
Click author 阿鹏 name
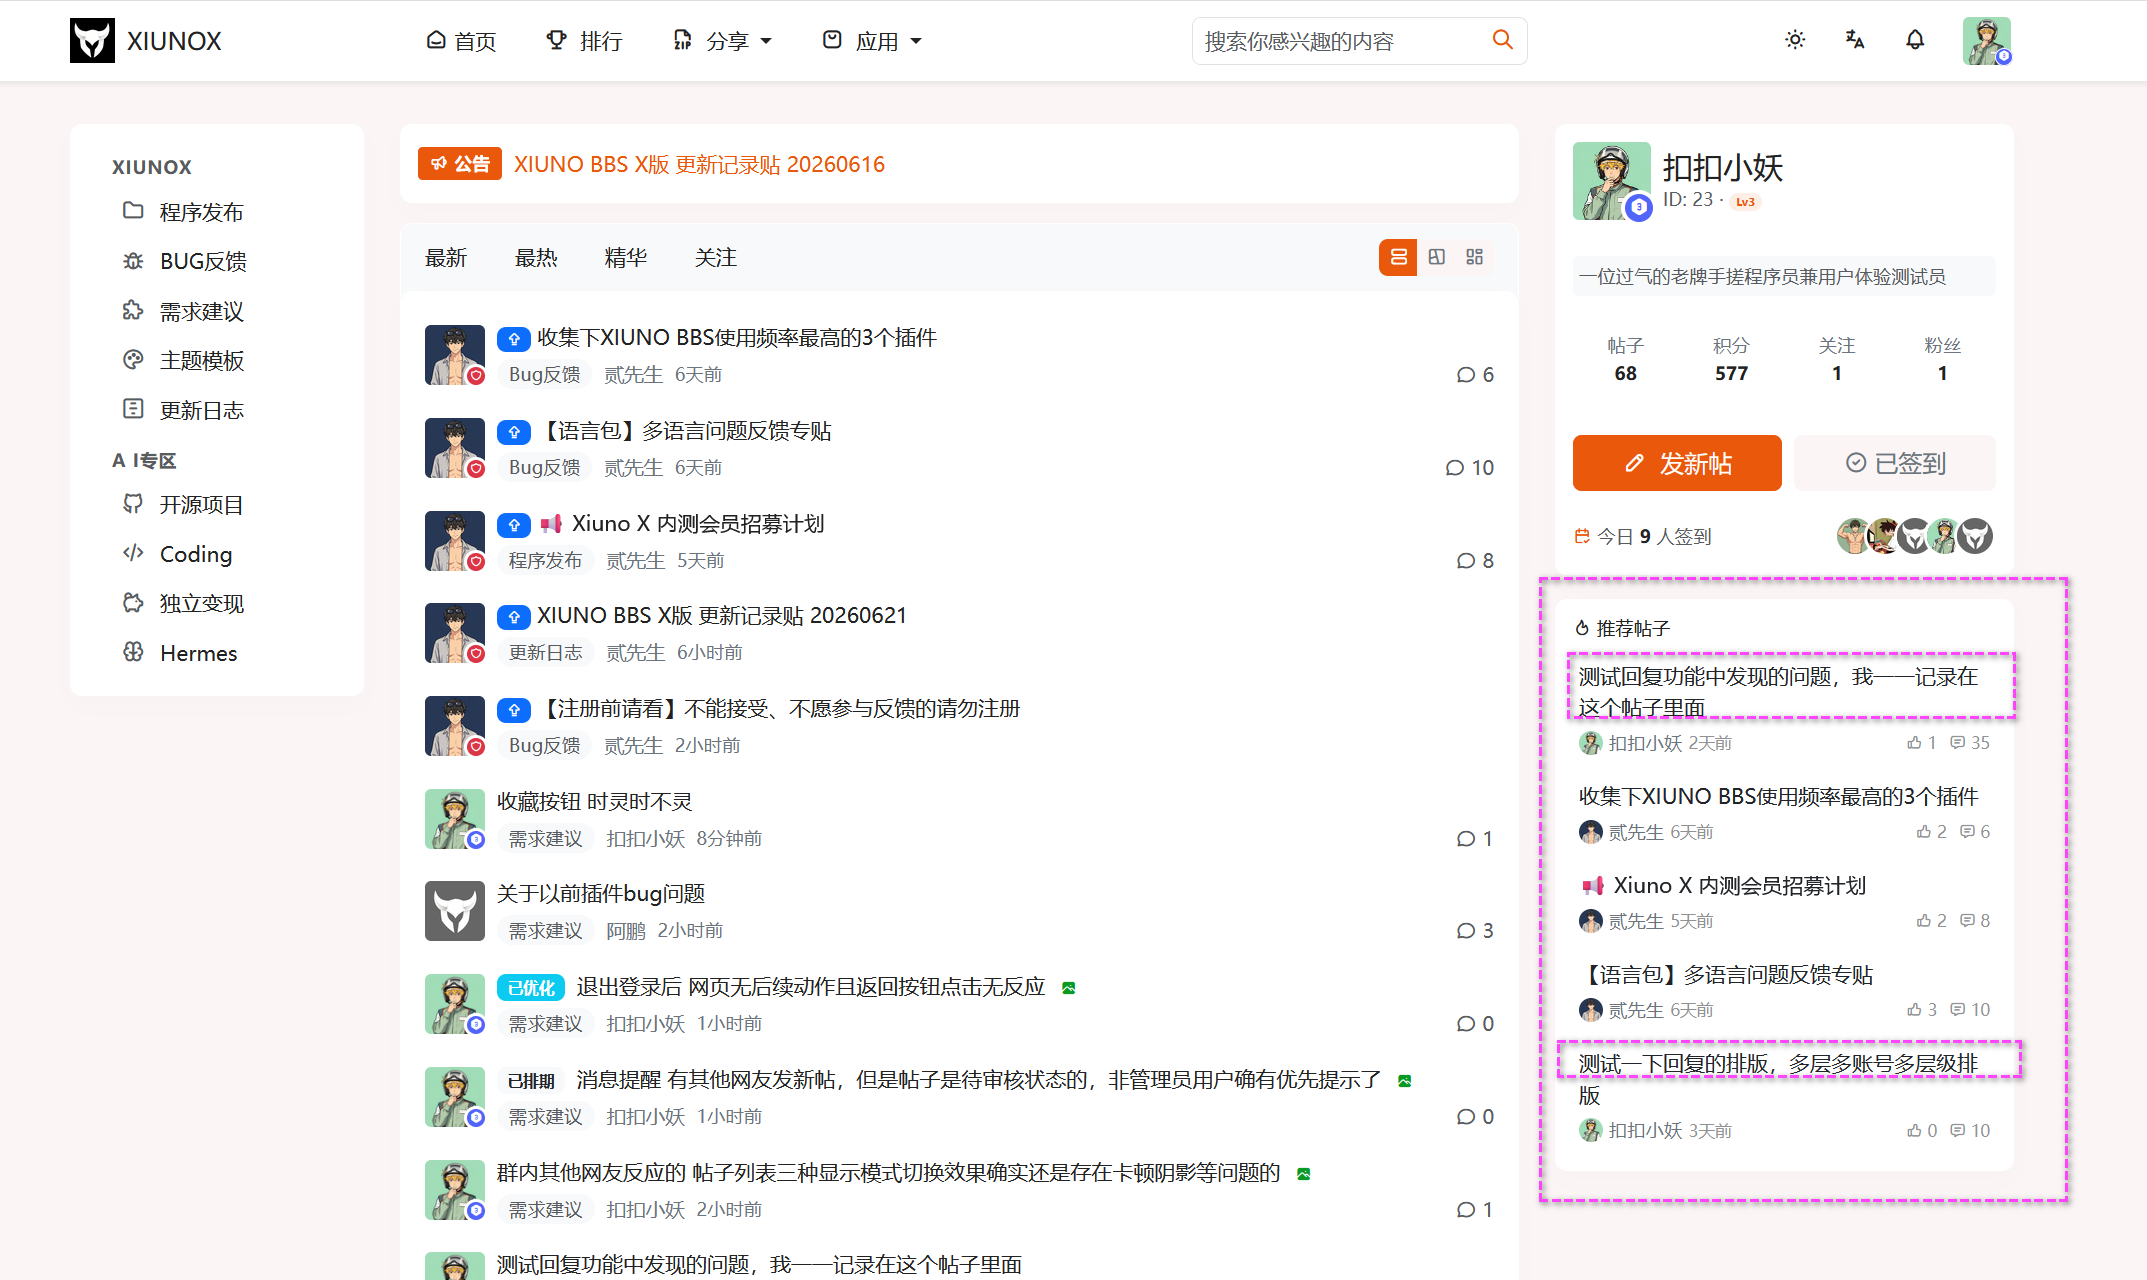pyautogui.click(x=626, y=931)
